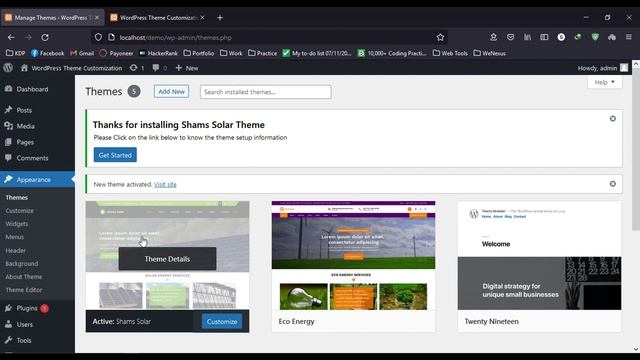Screen dimensions: 640x360
Task: Open the KDP bookmark folder
Action: point(15,53)
